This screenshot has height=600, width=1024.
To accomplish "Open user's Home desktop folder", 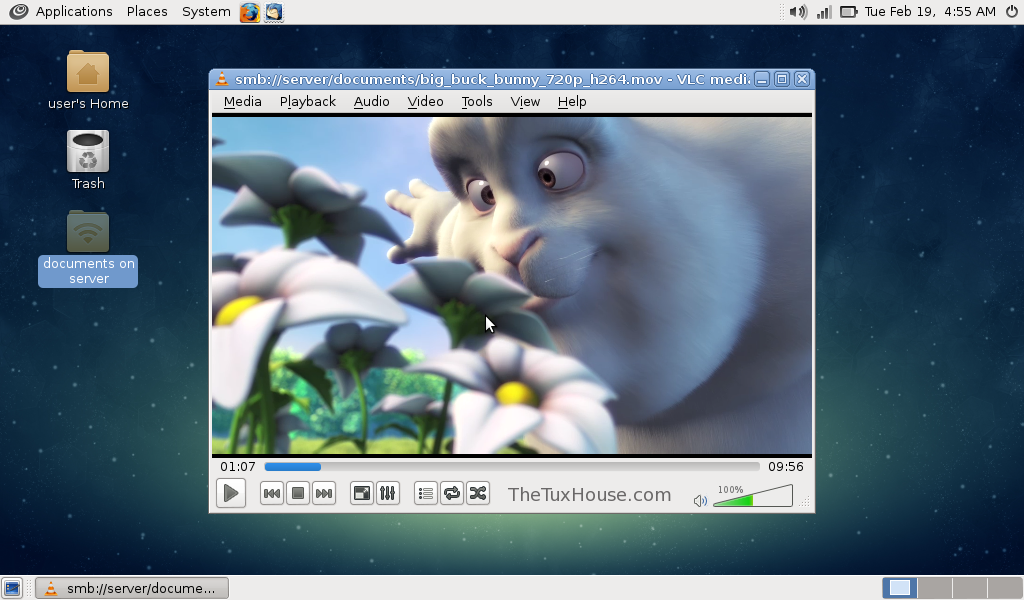I will (x=88, y=80).
